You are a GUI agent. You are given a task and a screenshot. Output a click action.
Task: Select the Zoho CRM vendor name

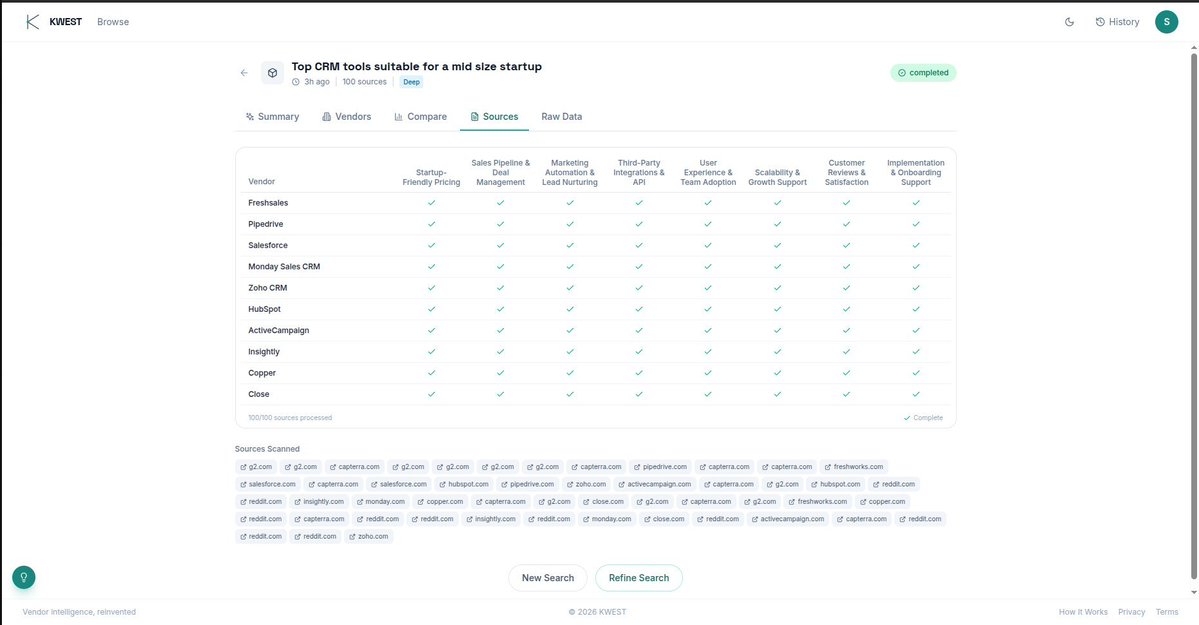268,288
